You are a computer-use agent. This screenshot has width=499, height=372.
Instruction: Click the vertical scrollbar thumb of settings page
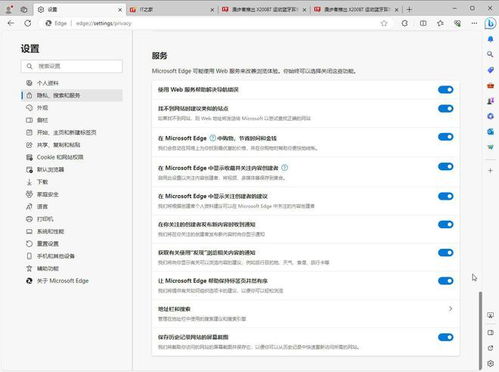pos(480,330)
